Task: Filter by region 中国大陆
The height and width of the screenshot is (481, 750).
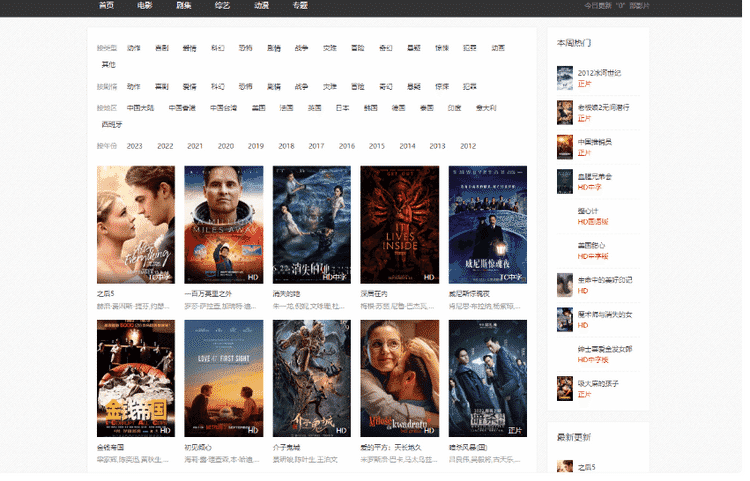Action: 140,107
